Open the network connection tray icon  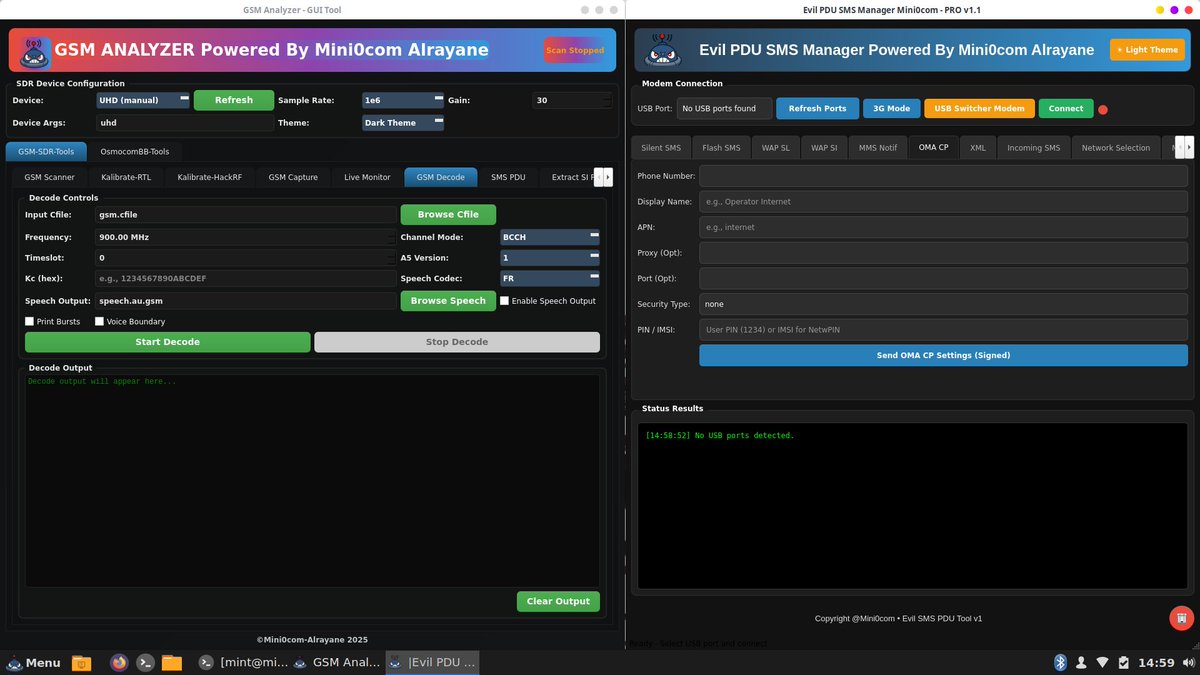tap(1103, 662)
